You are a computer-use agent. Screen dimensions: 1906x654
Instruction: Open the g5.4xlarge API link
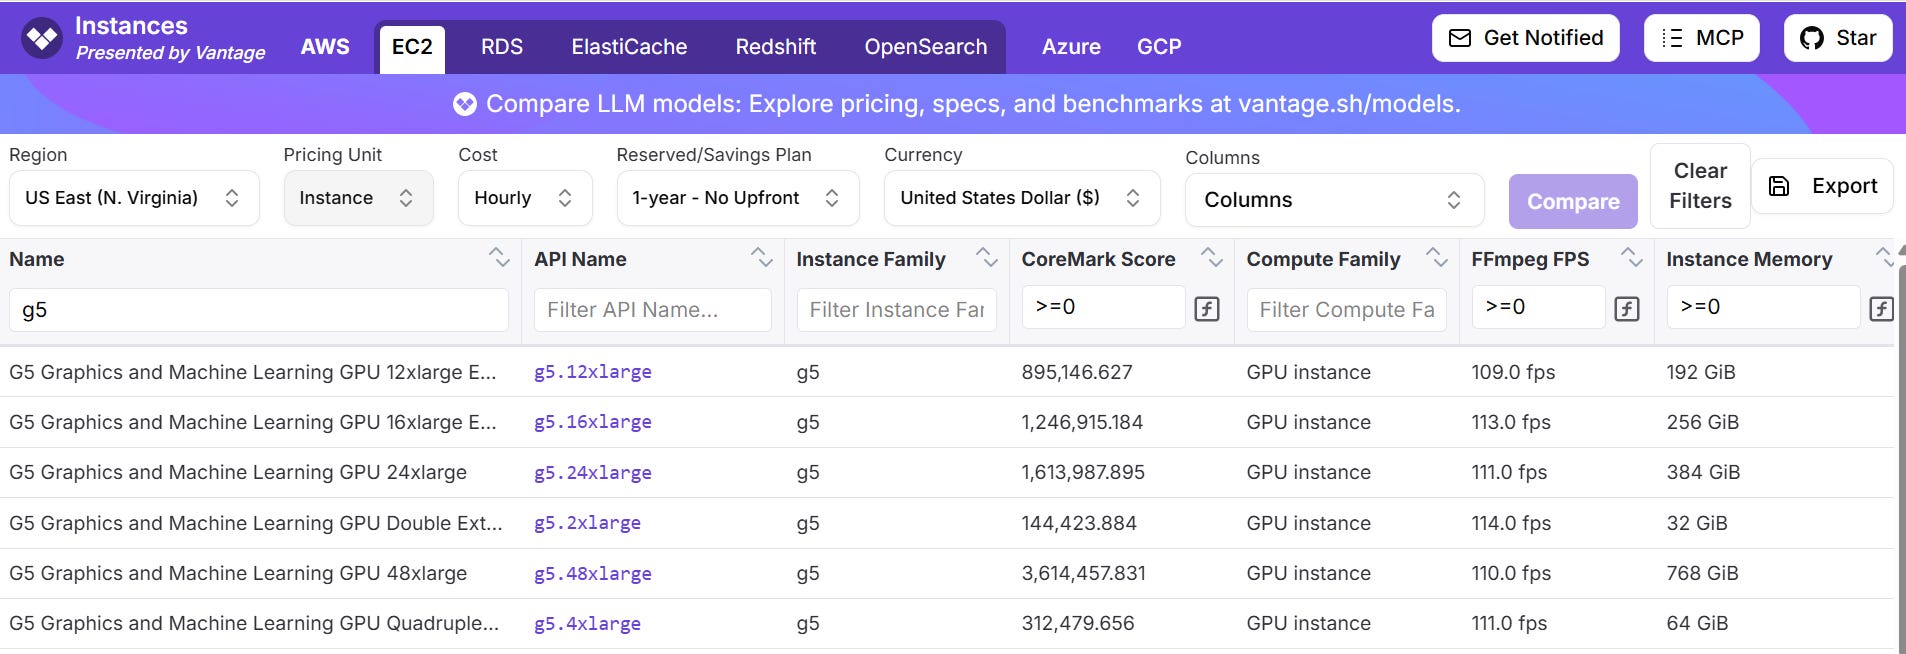coord(587,623)
